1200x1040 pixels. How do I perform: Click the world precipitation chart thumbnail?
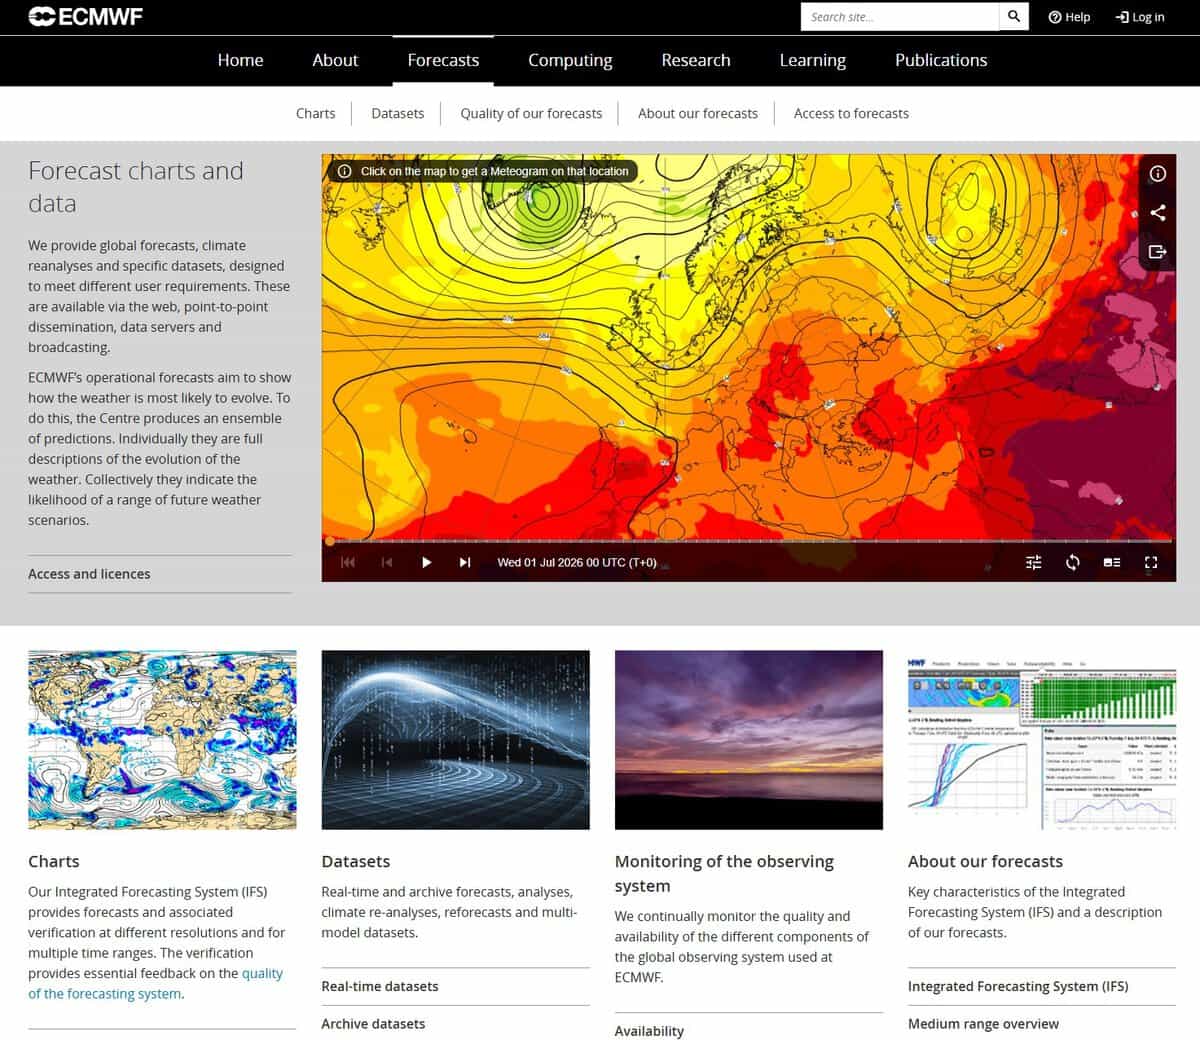point(162,739)
